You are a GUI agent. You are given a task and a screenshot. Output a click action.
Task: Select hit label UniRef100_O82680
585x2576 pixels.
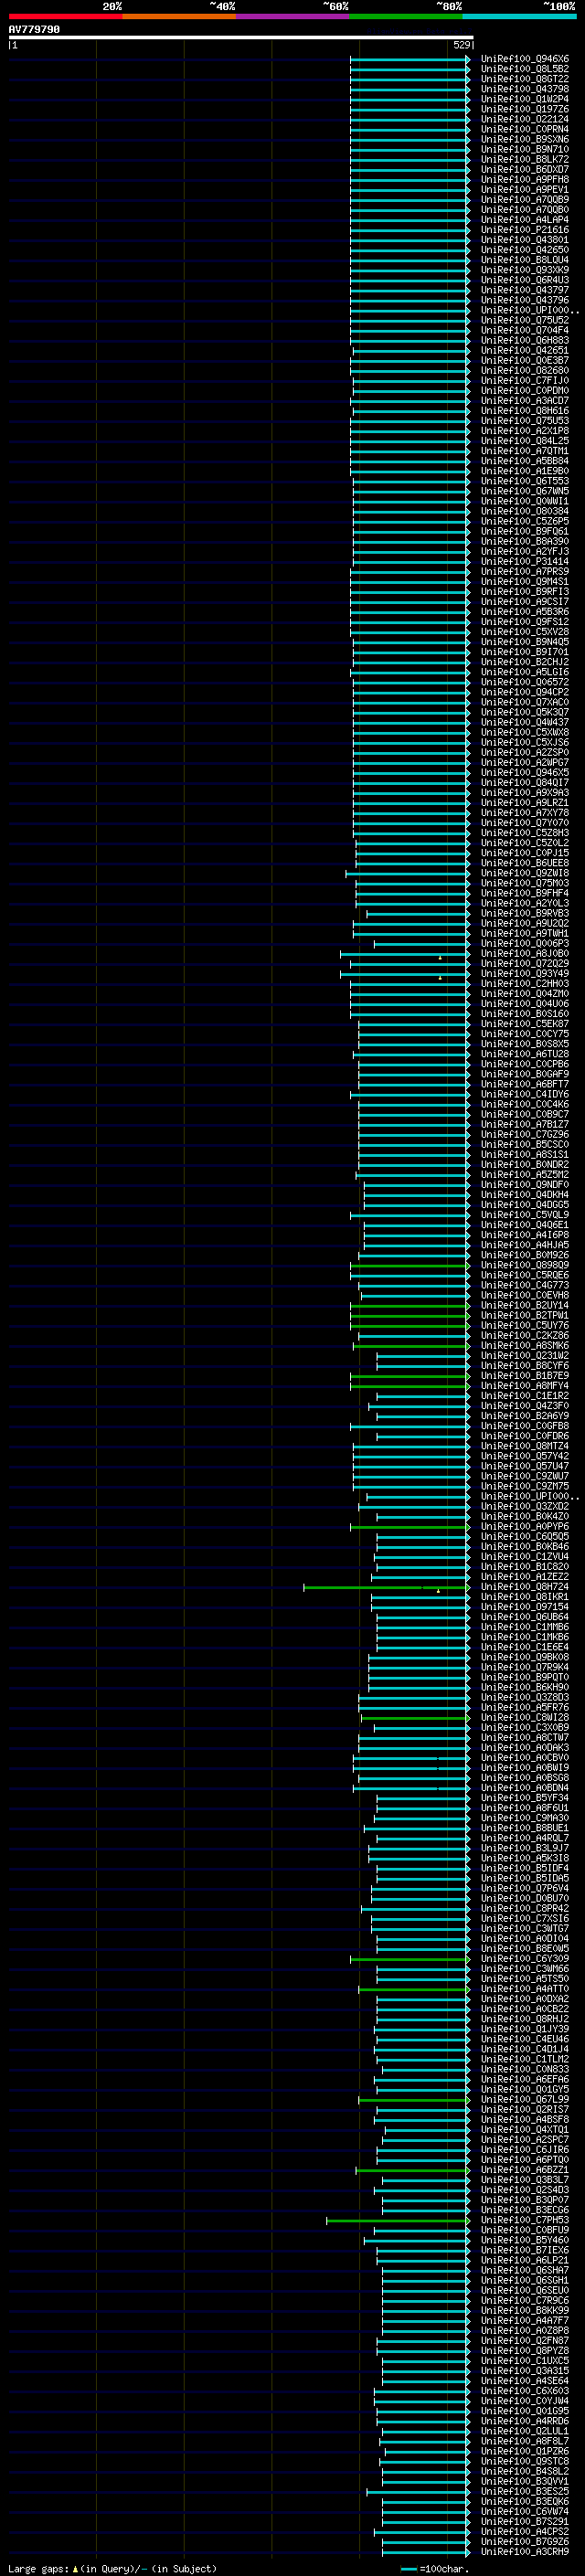point(525,370)
